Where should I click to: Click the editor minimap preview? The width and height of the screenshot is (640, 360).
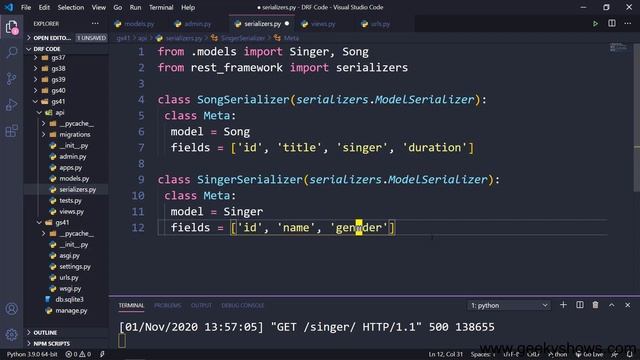tap(618, 48)
